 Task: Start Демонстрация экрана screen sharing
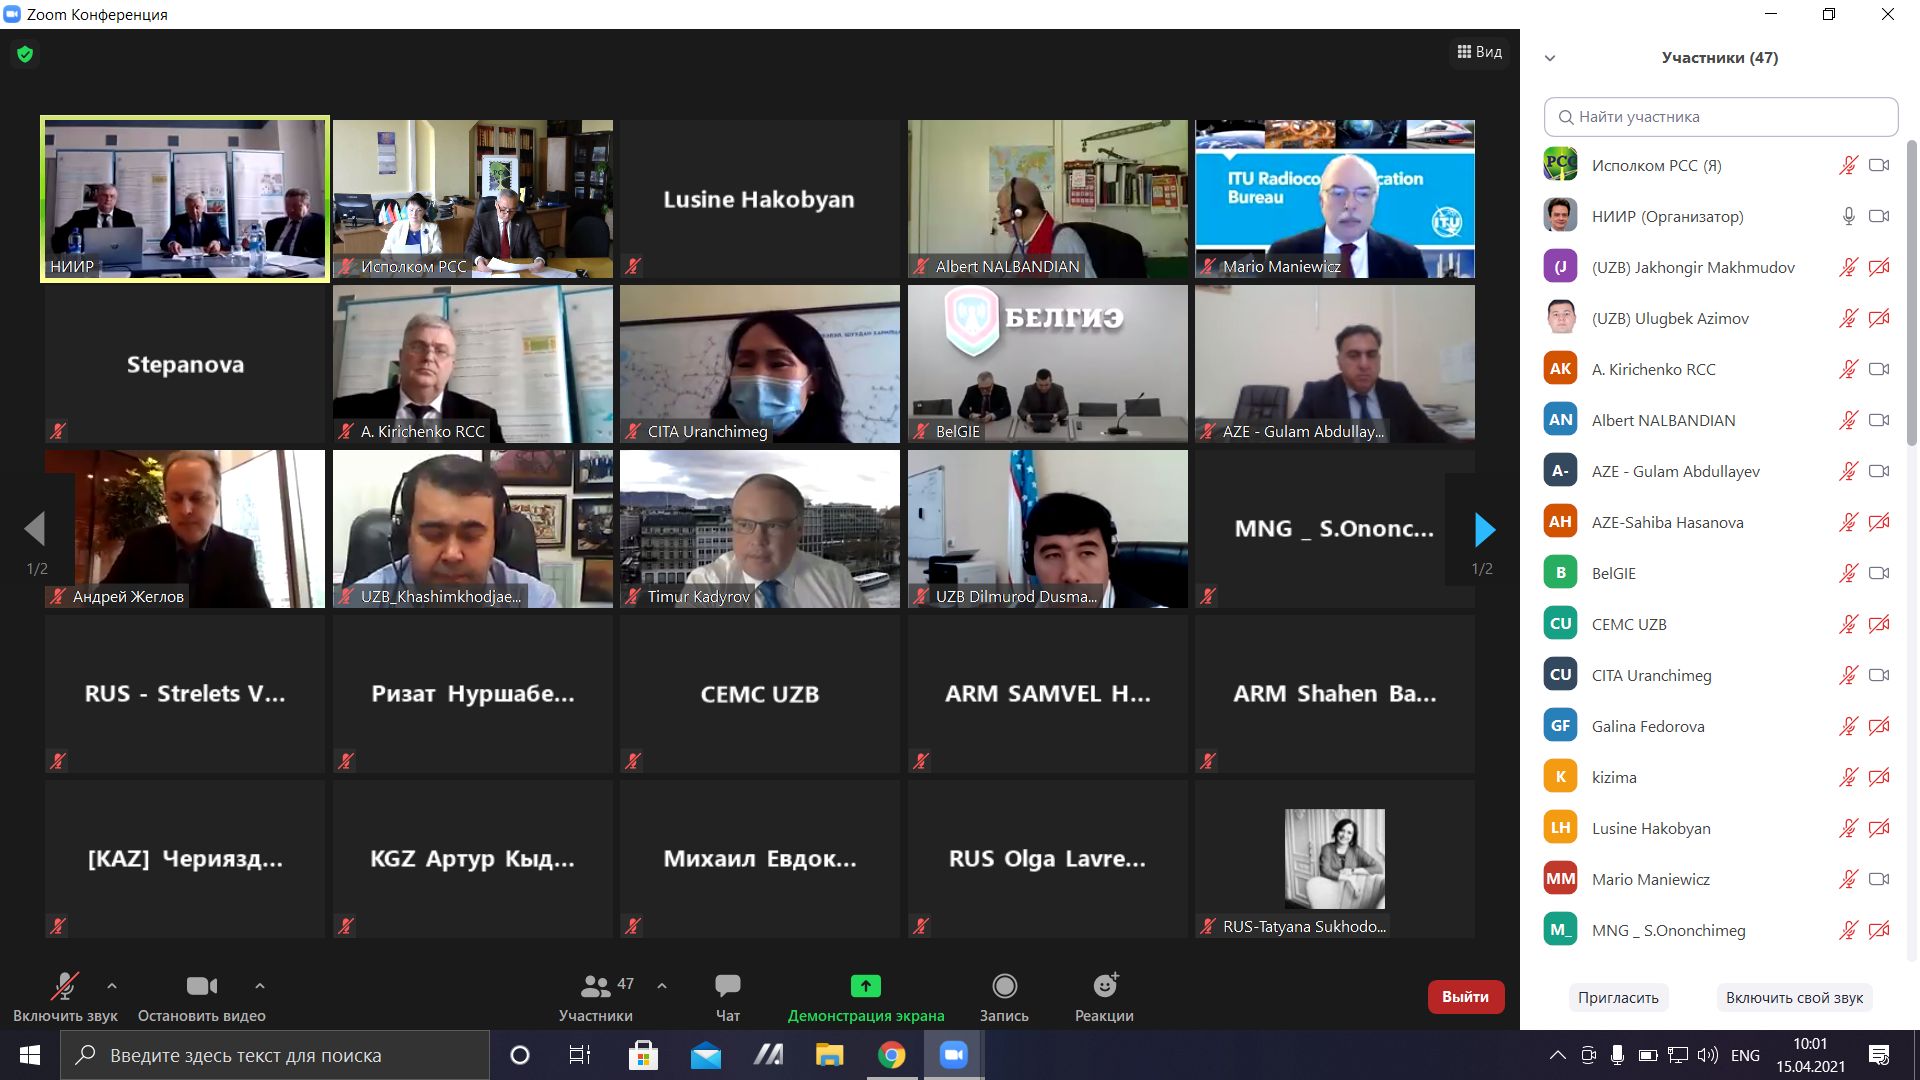(x=866, y=997)
